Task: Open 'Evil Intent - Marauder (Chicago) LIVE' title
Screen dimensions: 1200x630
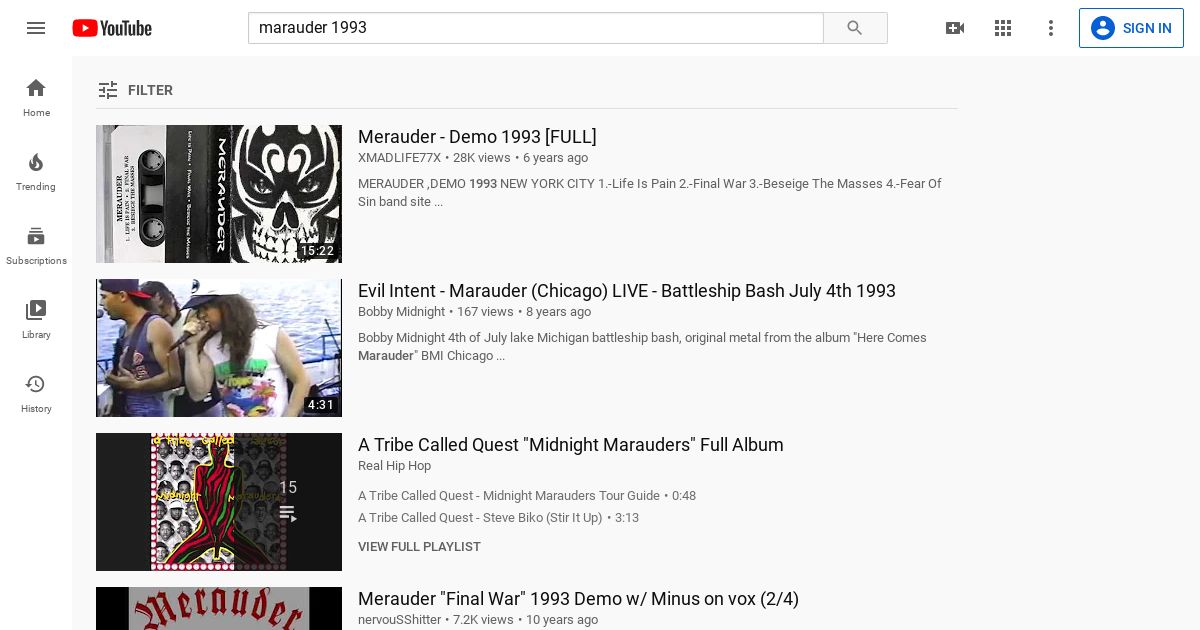Action: (x=627, y=291)
